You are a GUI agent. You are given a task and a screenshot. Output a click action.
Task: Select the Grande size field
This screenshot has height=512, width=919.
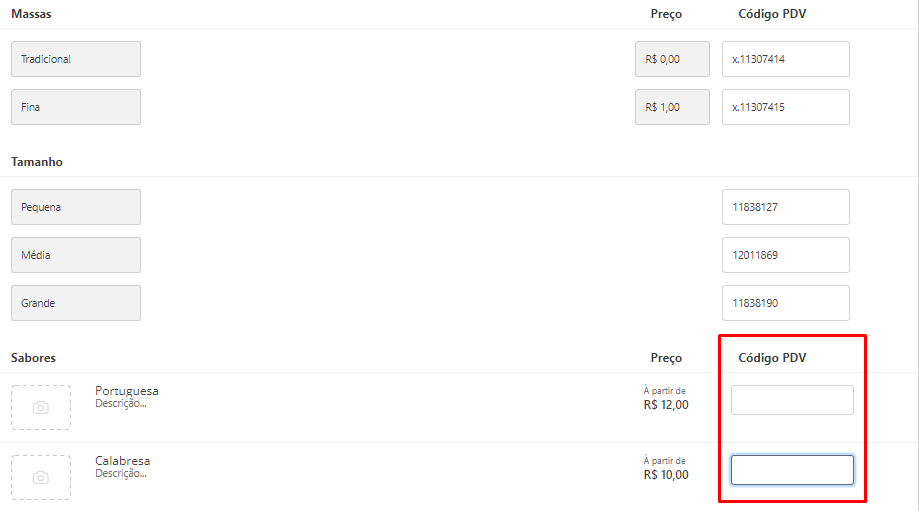coord(76,303)
